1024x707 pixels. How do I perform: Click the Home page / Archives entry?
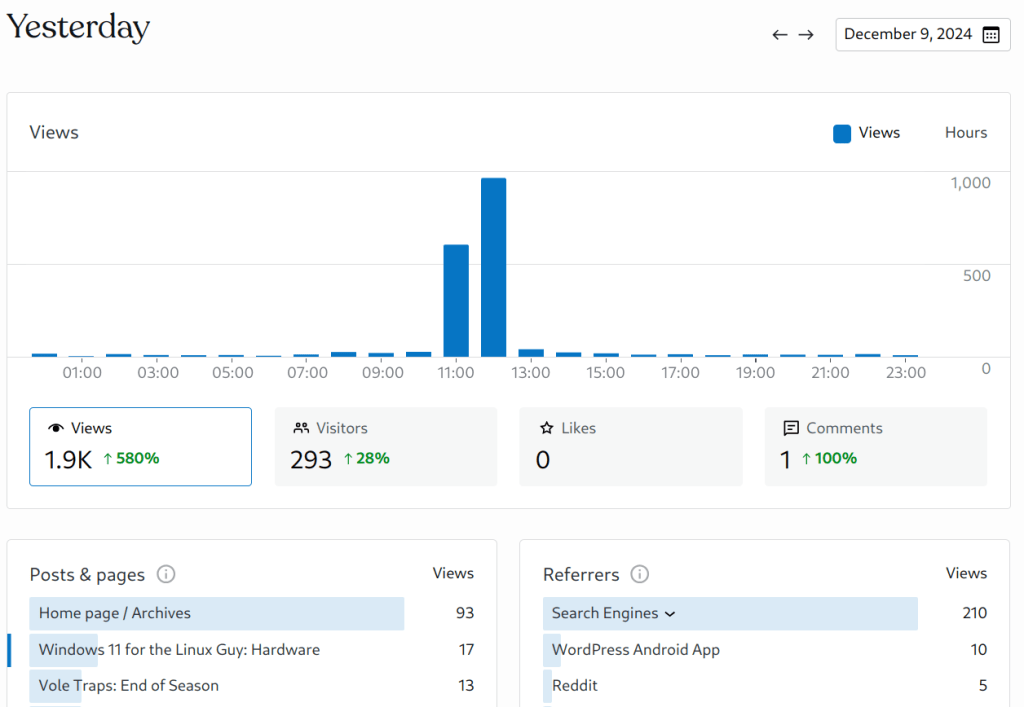point(115,613)
